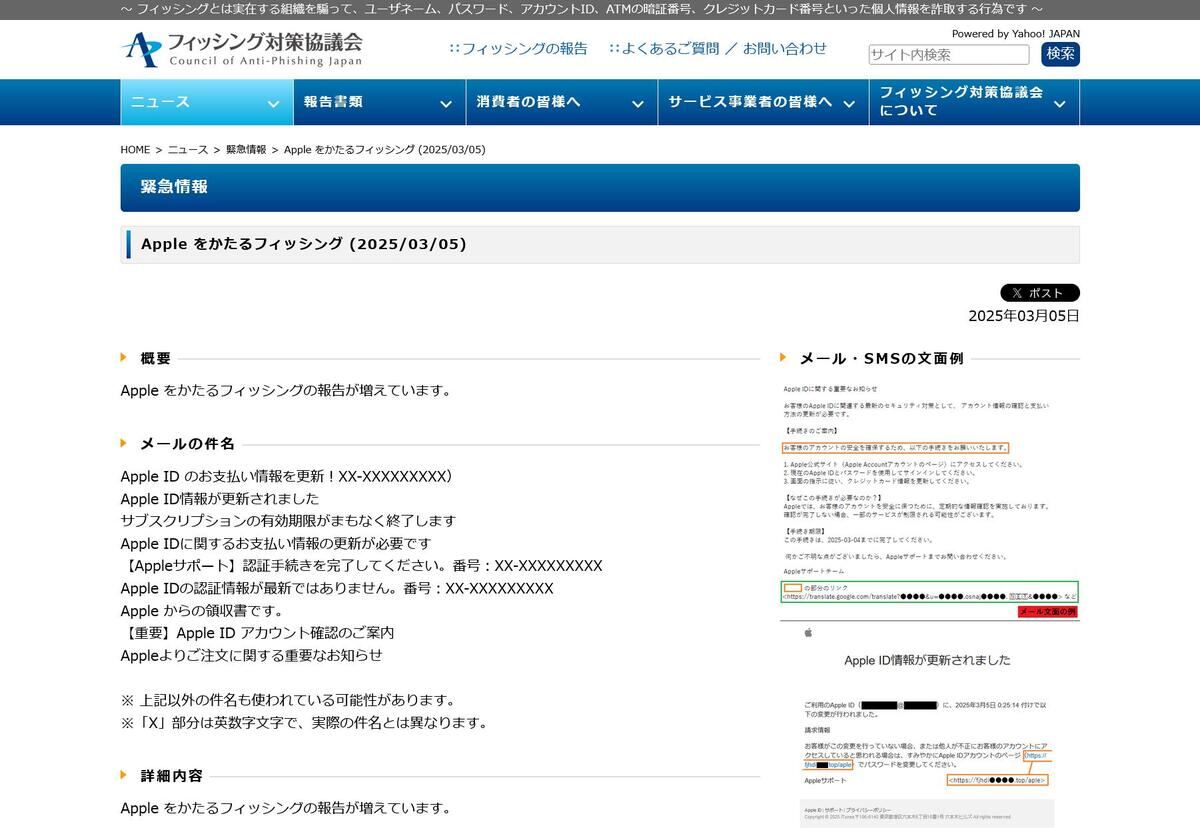Expand the chevron beside 消費者の皆様へ

pyautogui.click(x=637, y=103)
